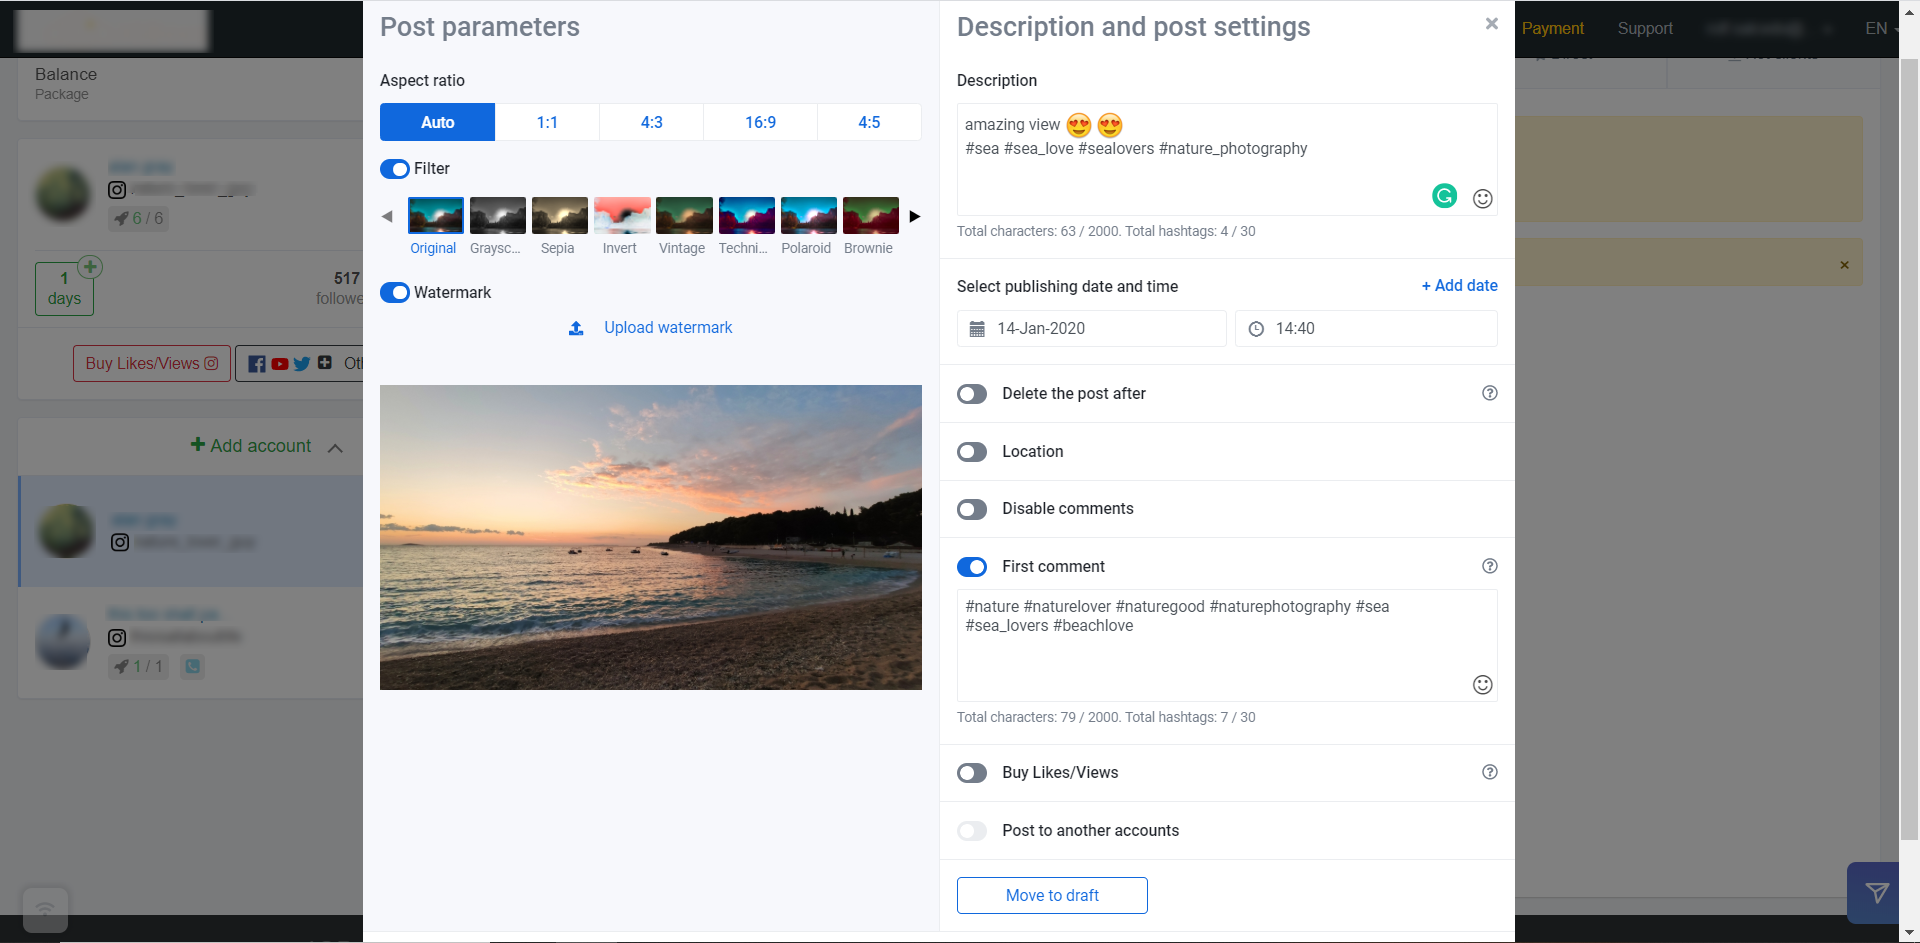1920x943 pixels.
Task: Open the time picker showing 14:40
Action: pos(1366,328)
